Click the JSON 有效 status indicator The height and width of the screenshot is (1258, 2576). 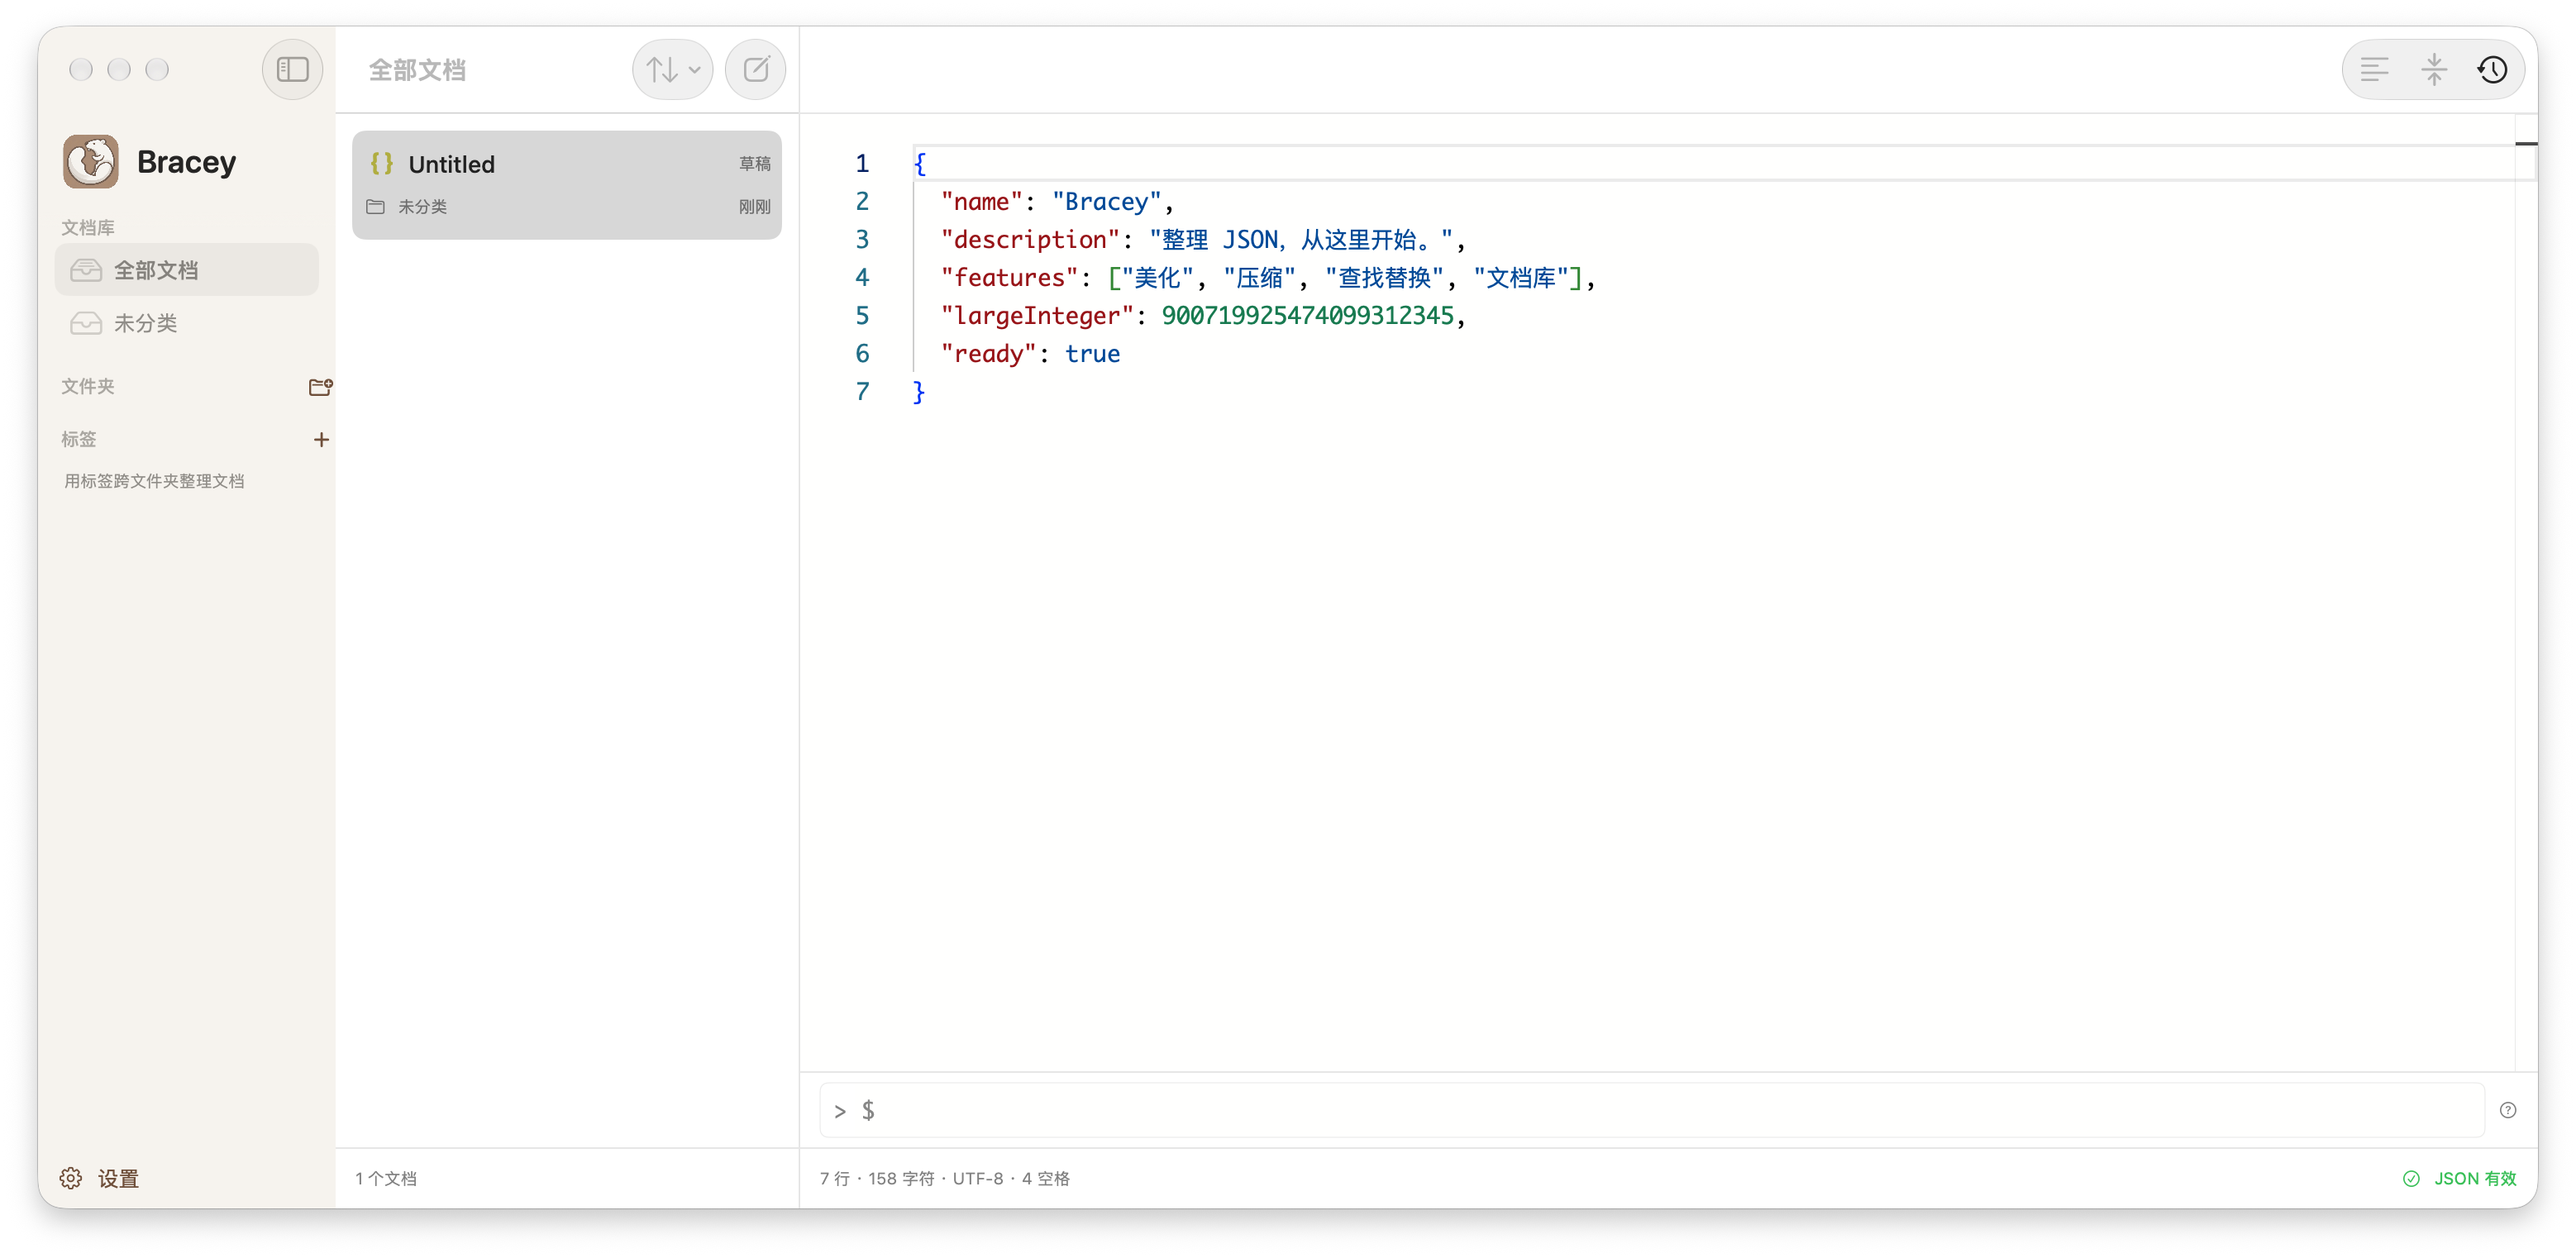pos(2460,1178)
